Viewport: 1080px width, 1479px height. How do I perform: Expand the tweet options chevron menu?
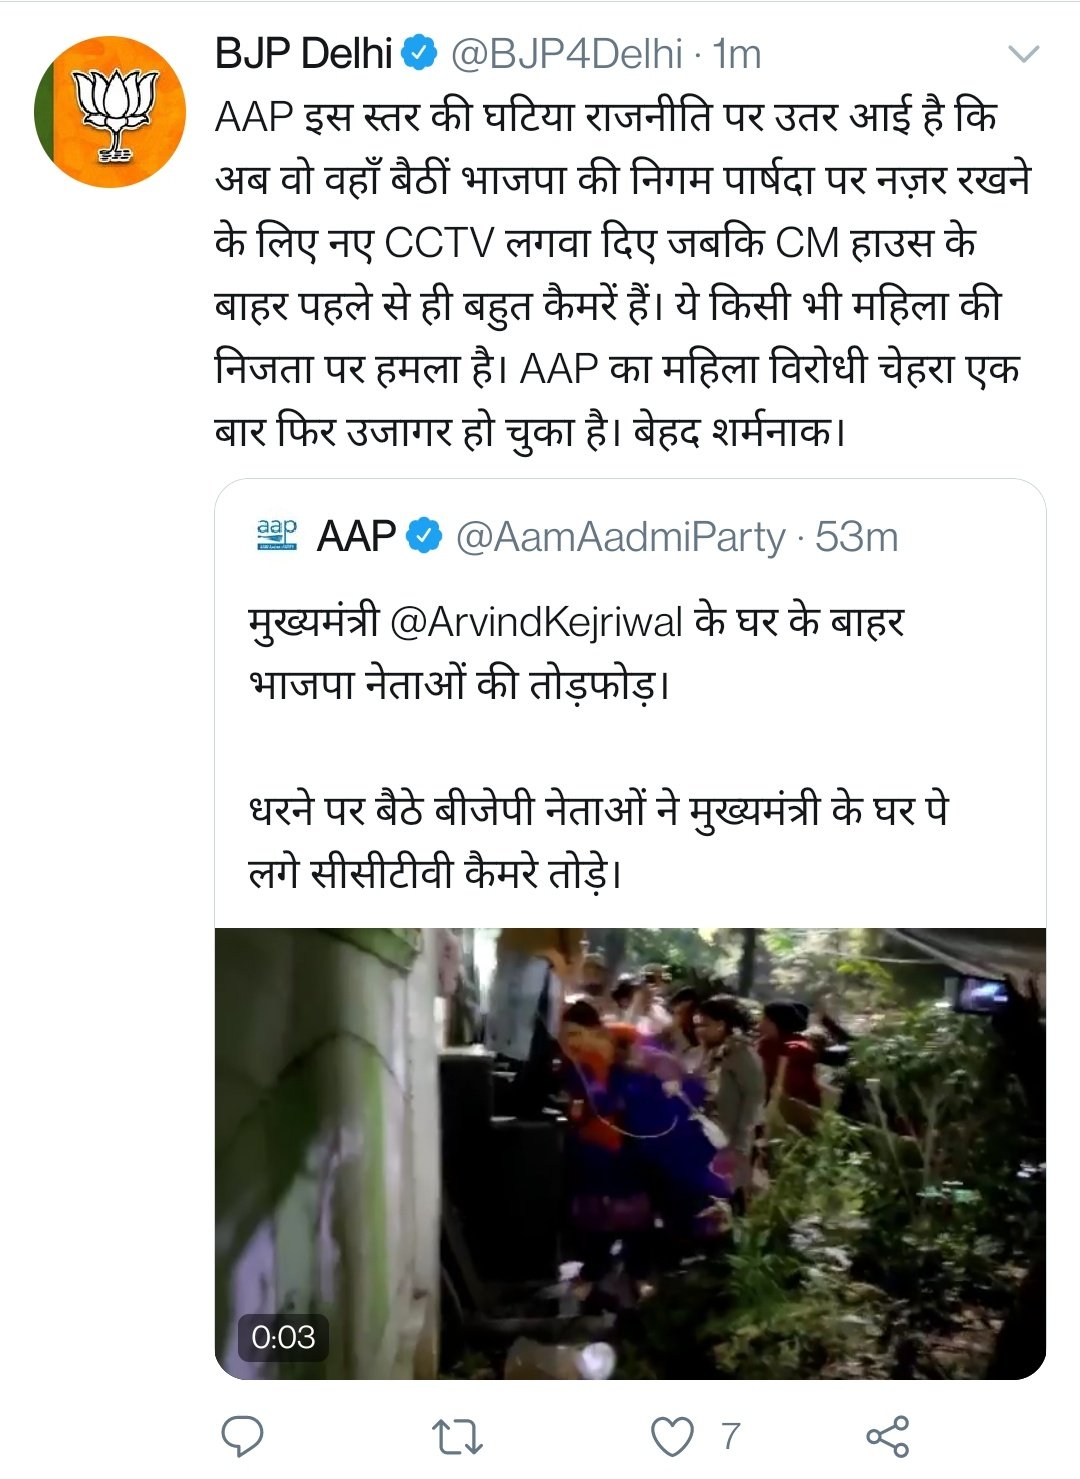1024,54
